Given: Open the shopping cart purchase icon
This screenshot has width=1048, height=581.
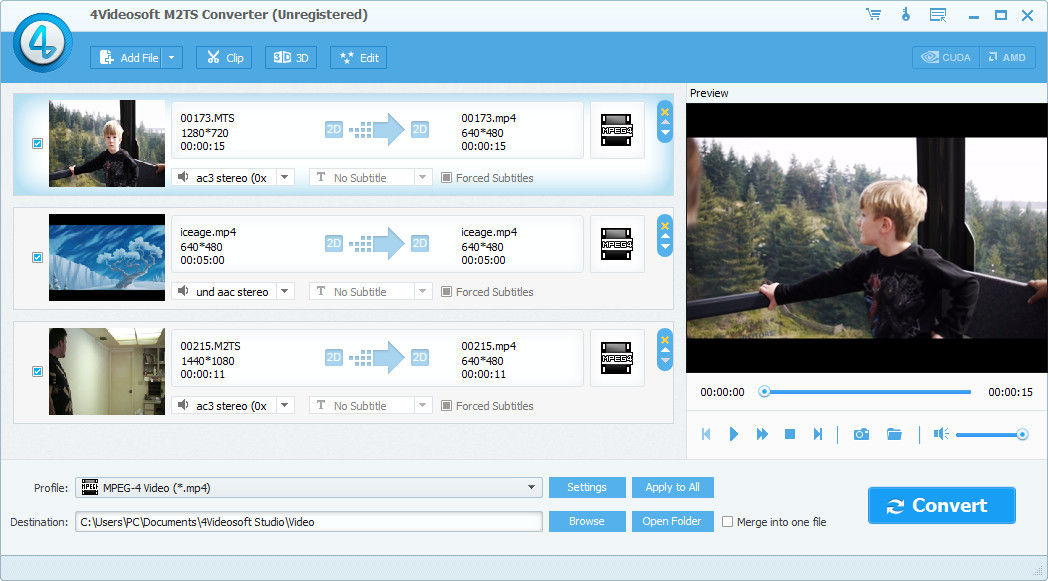Looking at the screenshot, I should (873, 15).
